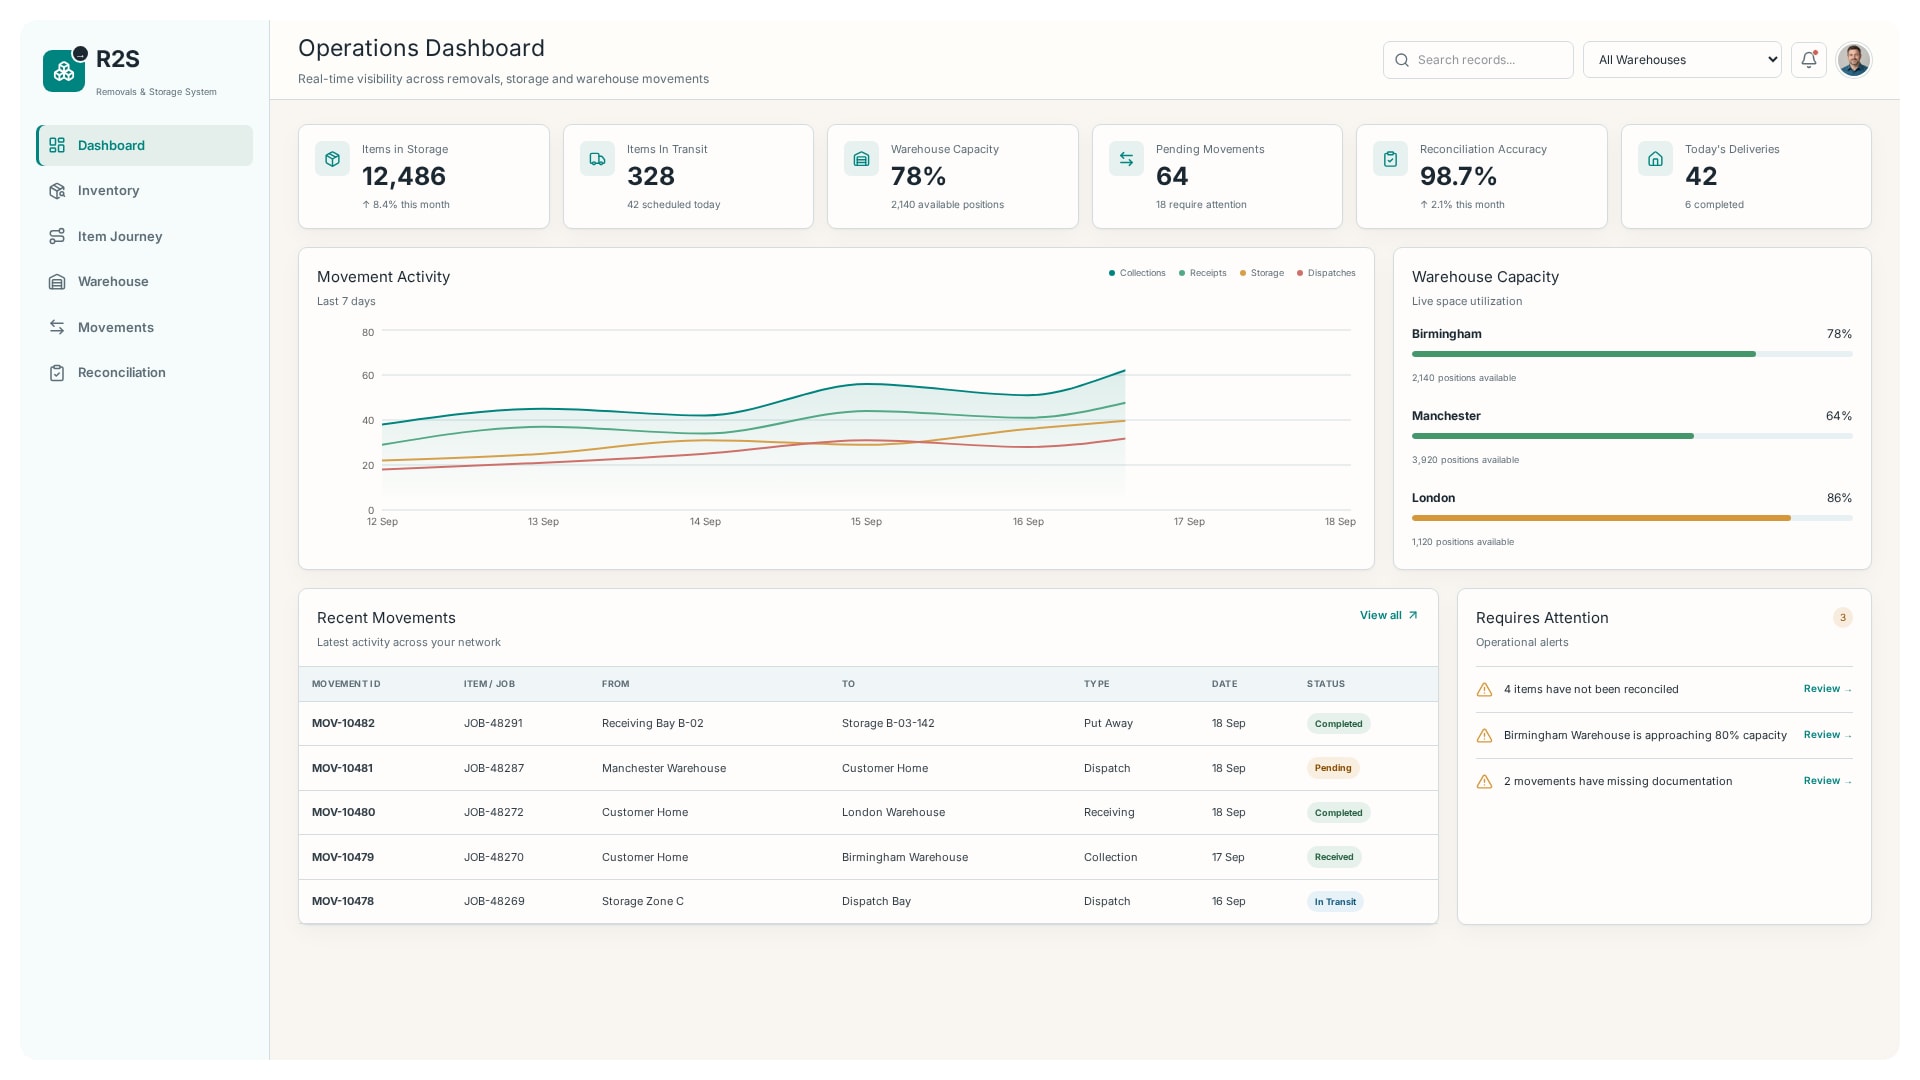
Task: Click the R2S logo icon
Action: tap(64, 71)
